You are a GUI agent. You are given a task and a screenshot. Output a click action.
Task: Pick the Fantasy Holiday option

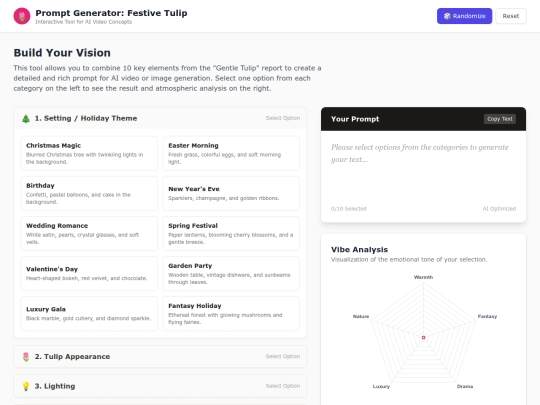tap(231, 313)
